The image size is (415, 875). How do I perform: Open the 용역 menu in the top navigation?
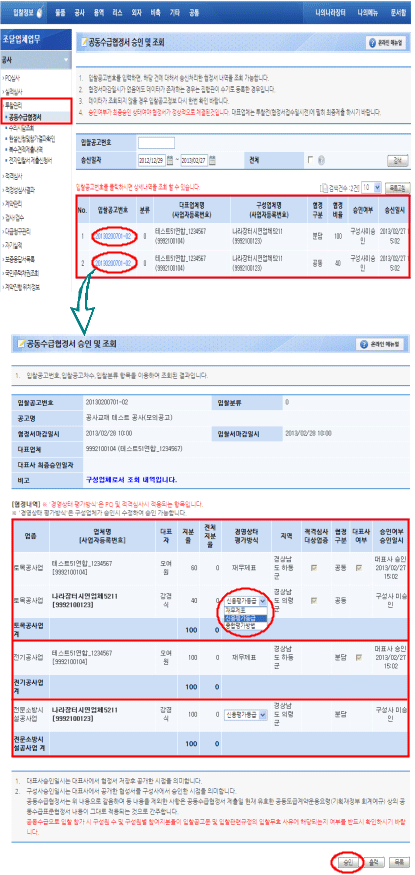click(x=99, y=12)
